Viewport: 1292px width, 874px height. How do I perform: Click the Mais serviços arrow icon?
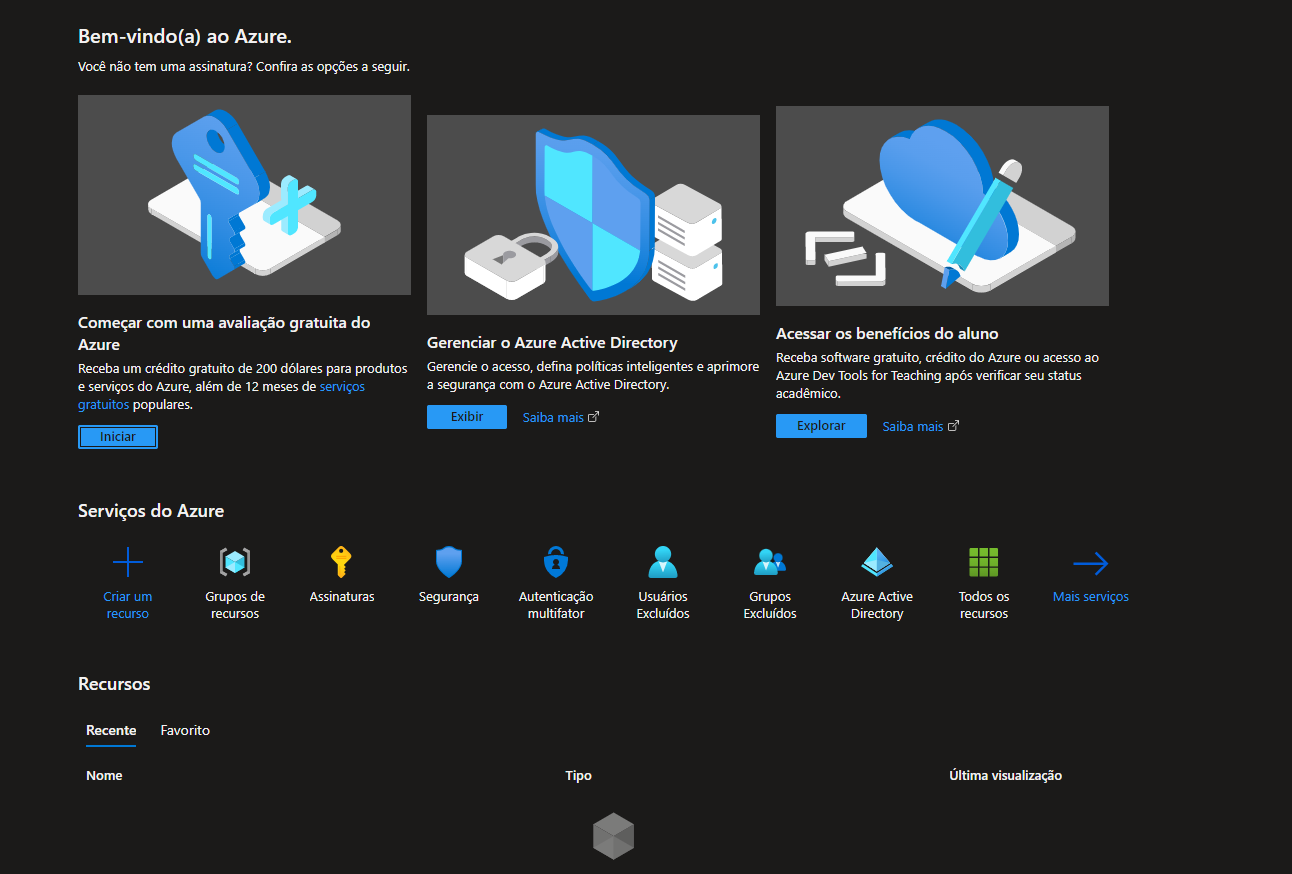click(1090, 564)
